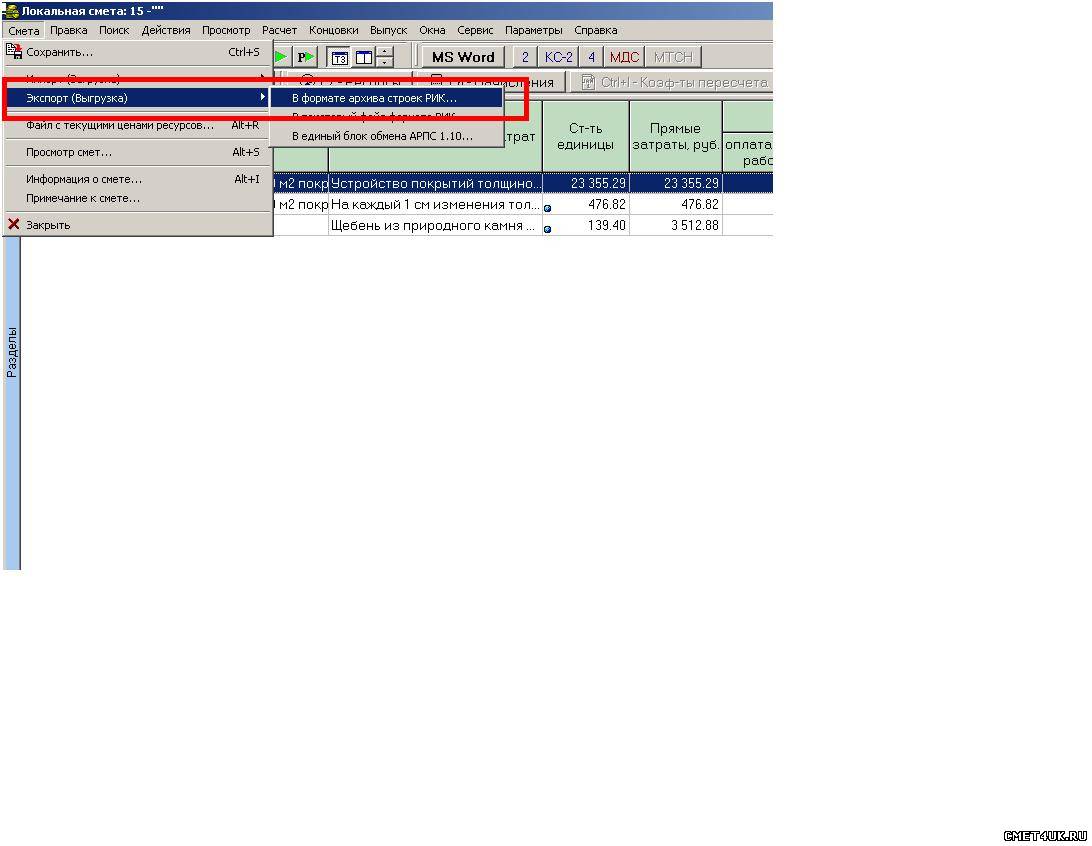The width and height of the screenshot is (1092, 846).
Task: Click the Ctrl+I Коэф-ты пересчета button
Action: 672,82
